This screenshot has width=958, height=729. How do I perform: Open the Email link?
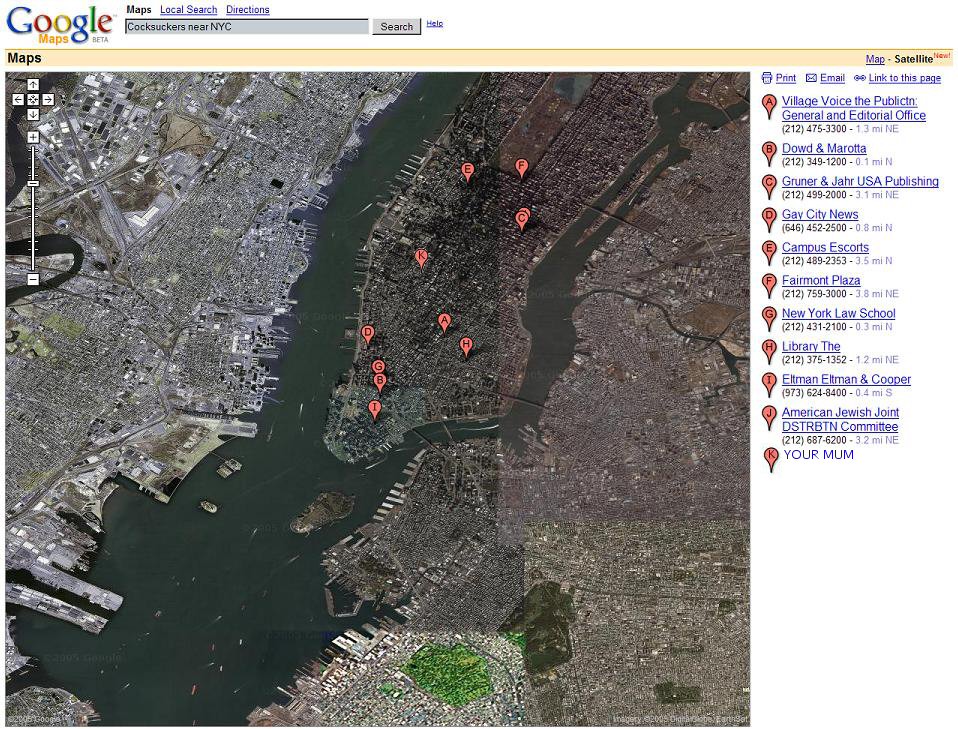832,78
